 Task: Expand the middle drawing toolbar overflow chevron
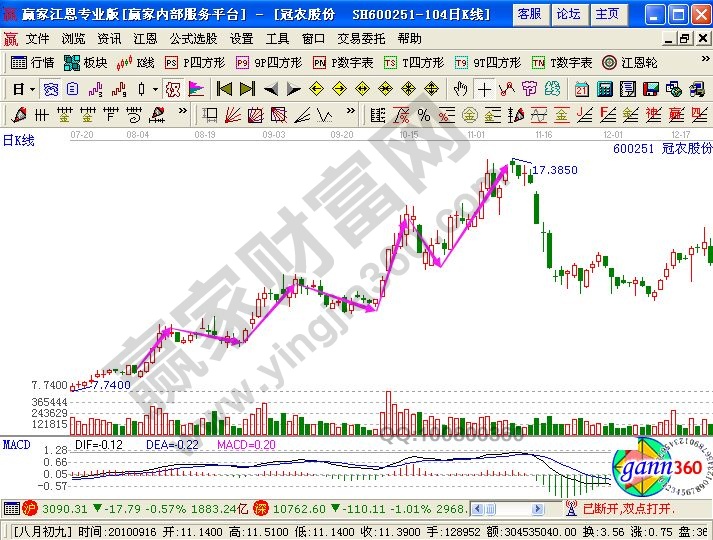(x=351, y=110)
